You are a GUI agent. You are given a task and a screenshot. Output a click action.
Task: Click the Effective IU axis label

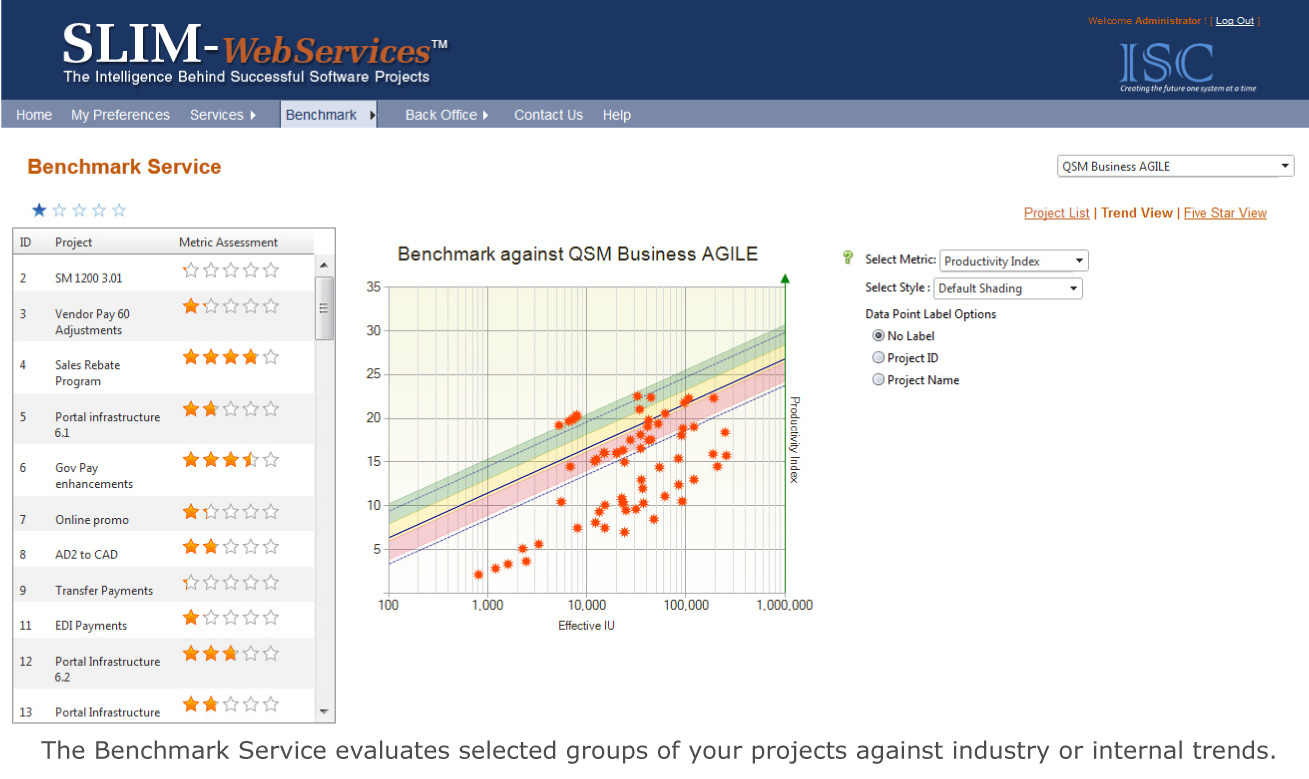pos(586,626)
